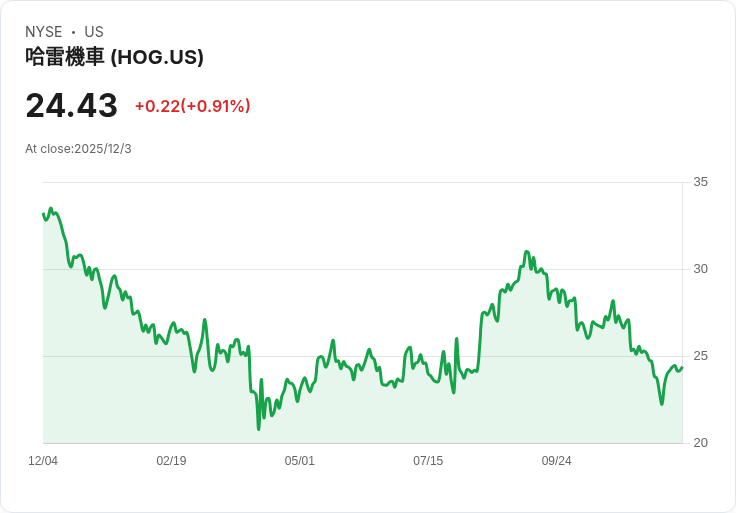
Task: Click the 02/19 date axis label
Action: point(171,461)
